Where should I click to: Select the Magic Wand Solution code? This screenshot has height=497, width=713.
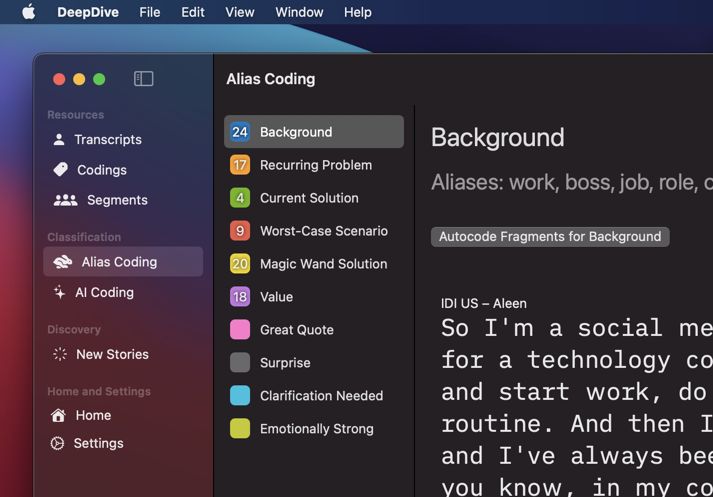coord(314,264)
